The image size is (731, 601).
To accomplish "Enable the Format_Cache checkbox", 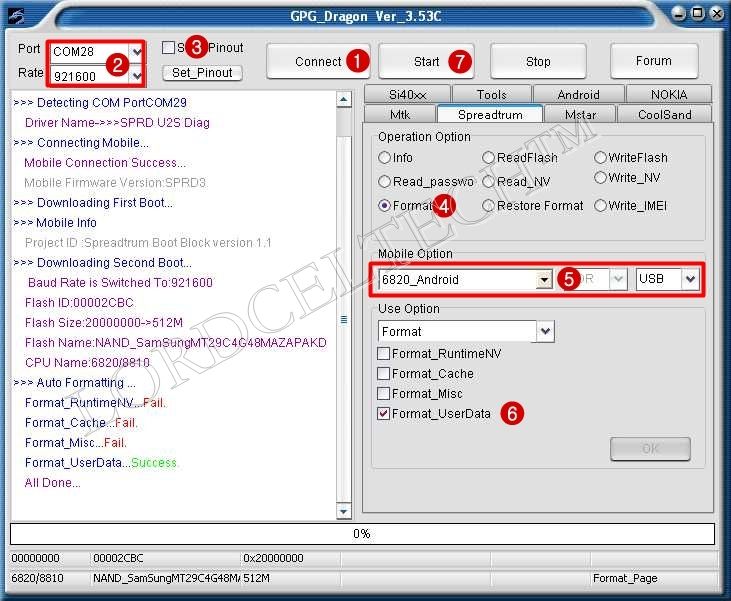I will click(384, 374).
